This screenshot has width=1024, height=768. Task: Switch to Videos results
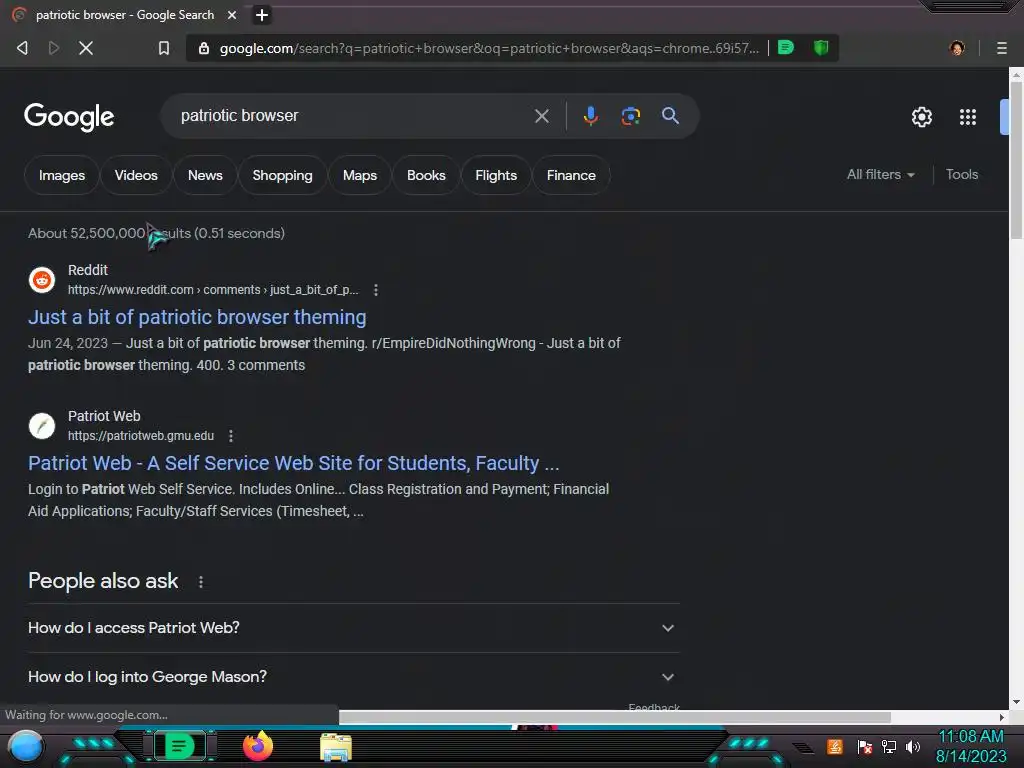click(136, 175)
